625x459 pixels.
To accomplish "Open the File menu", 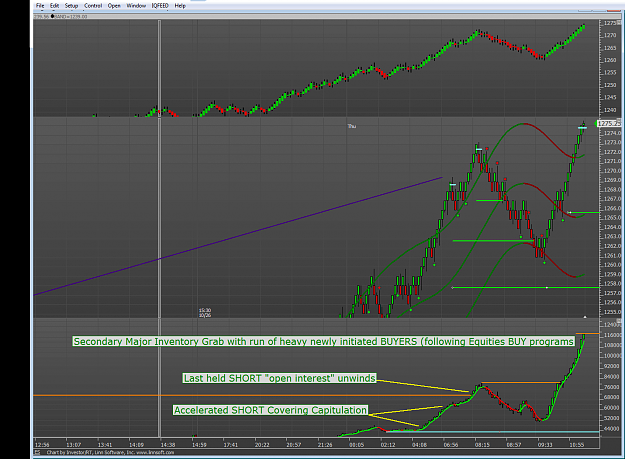I will 40,6.
